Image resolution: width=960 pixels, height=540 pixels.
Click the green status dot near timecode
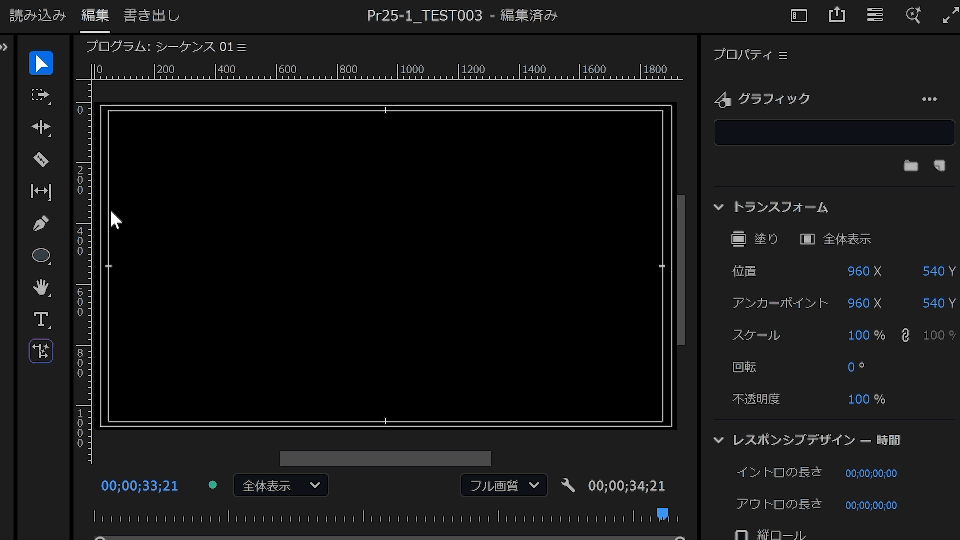(212, 485)
